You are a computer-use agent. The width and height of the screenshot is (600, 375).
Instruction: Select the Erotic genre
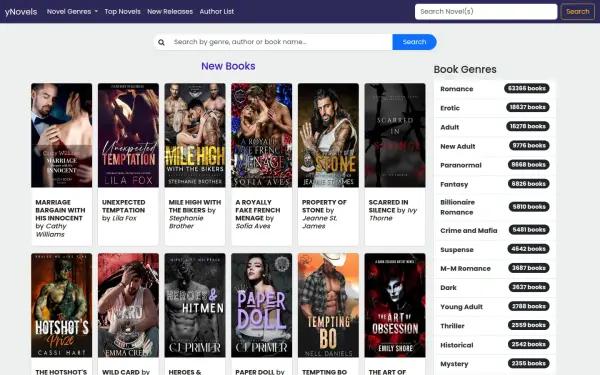pos(495,108)
